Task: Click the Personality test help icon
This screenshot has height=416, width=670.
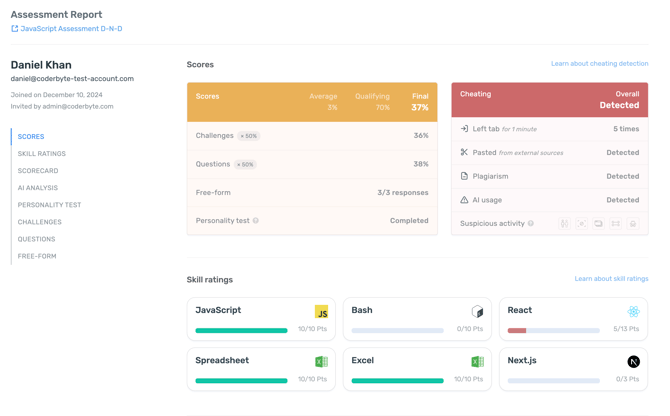Action: point(256,221)
